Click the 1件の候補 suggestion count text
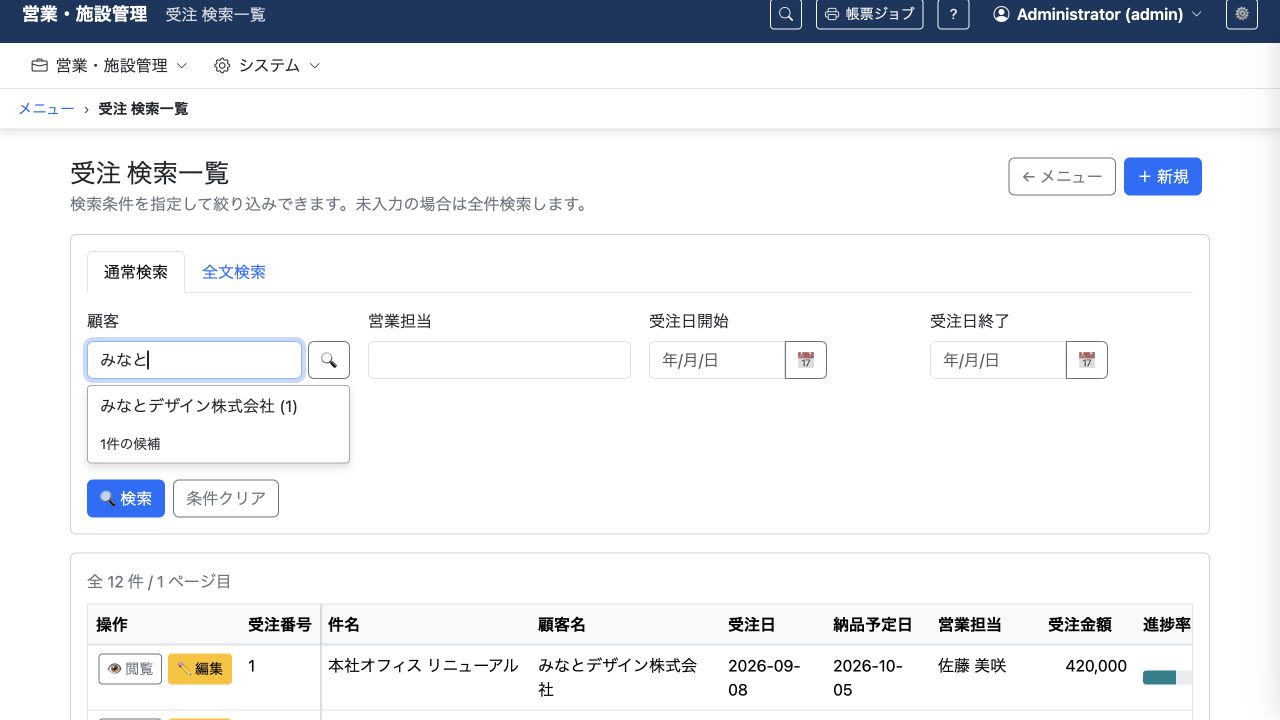1280x720 pixels. pos(130,443)
